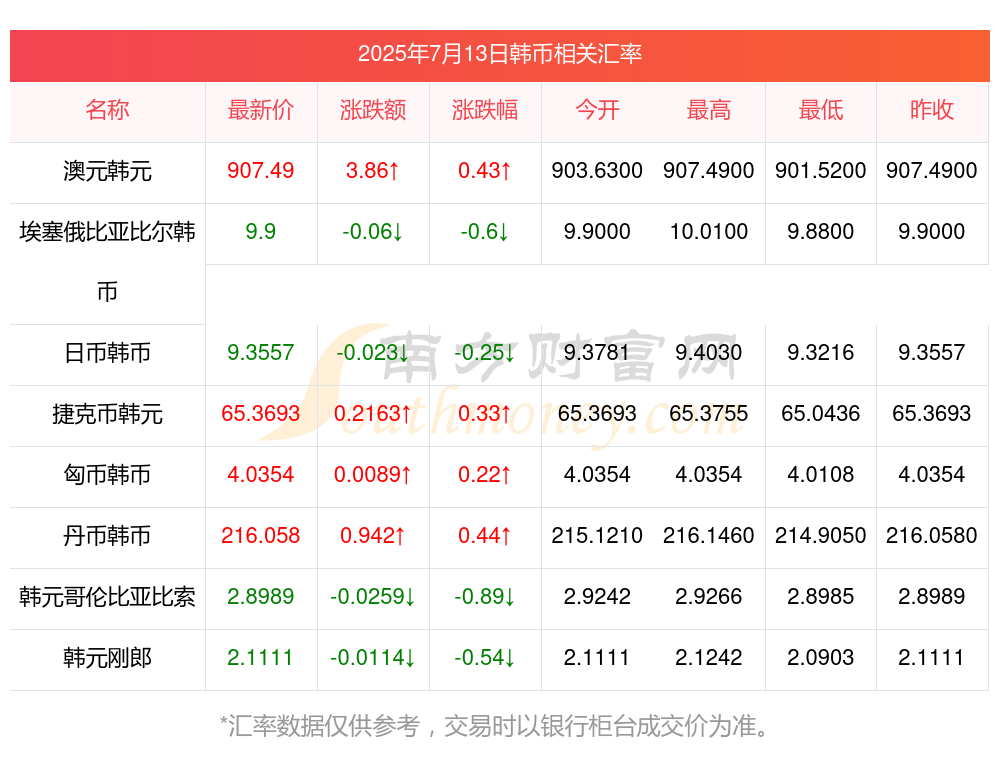Click the 韩元刚郎 row name
Viewport: 1000px width, 757px height.
click(x=107, y=658)
